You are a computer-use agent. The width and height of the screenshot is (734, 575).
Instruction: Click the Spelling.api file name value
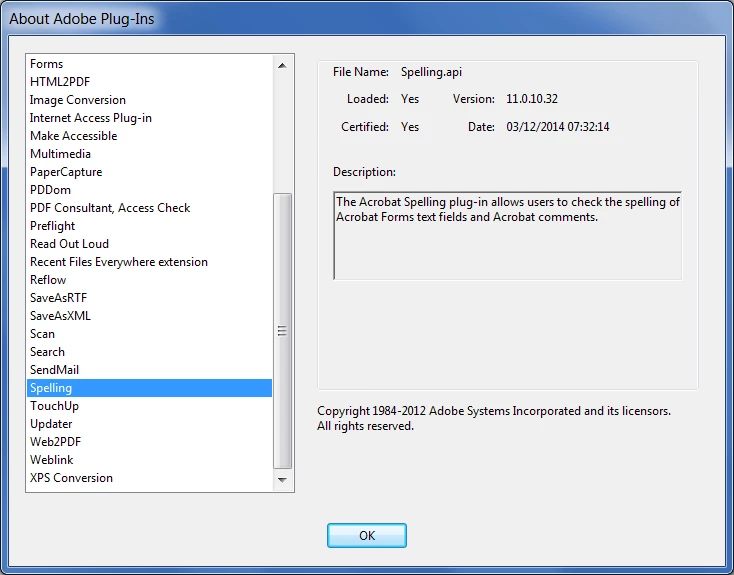pos(431,72)
